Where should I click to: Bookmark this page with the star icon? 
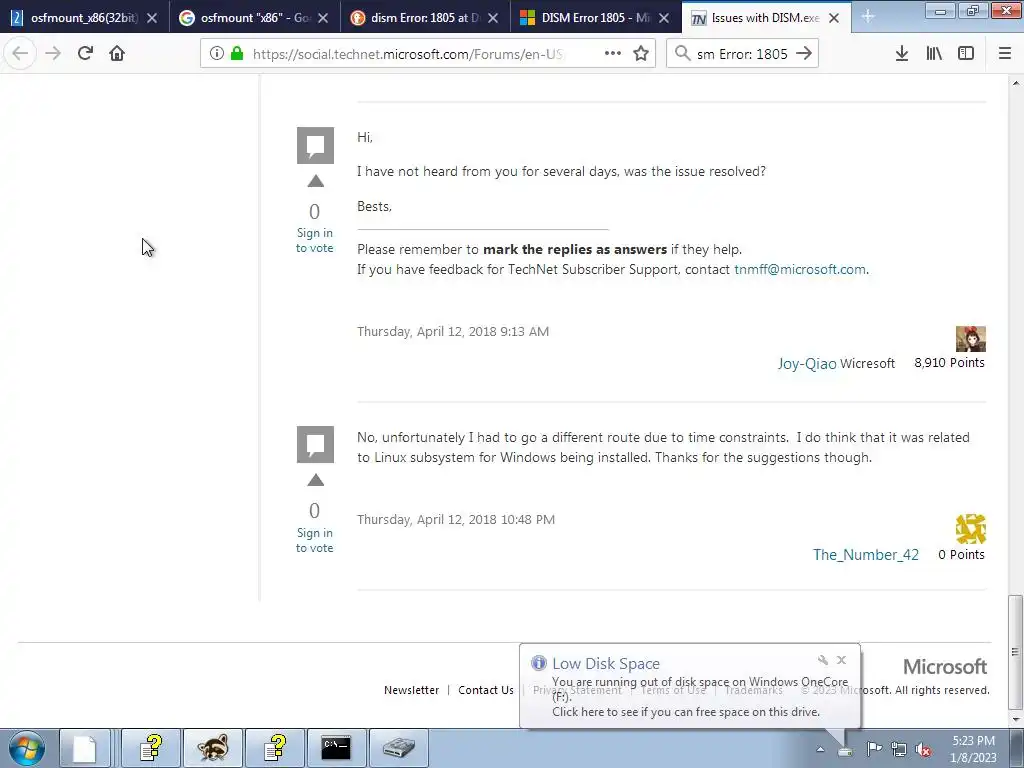point(641,54)
